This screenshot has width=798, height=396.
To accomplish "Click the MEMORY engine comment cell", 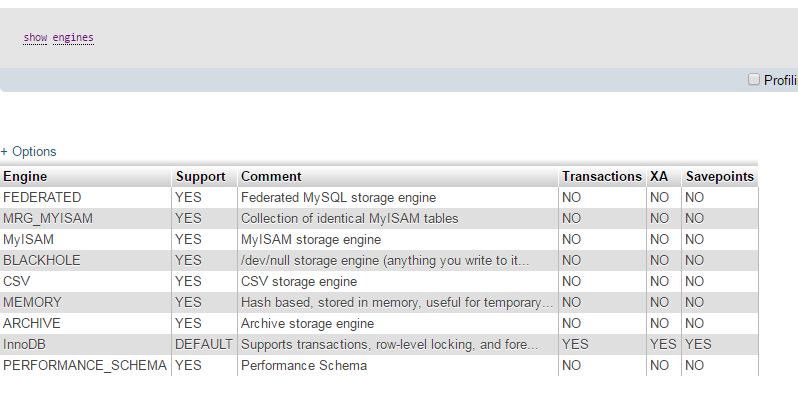I will click(x=397, y=302).
